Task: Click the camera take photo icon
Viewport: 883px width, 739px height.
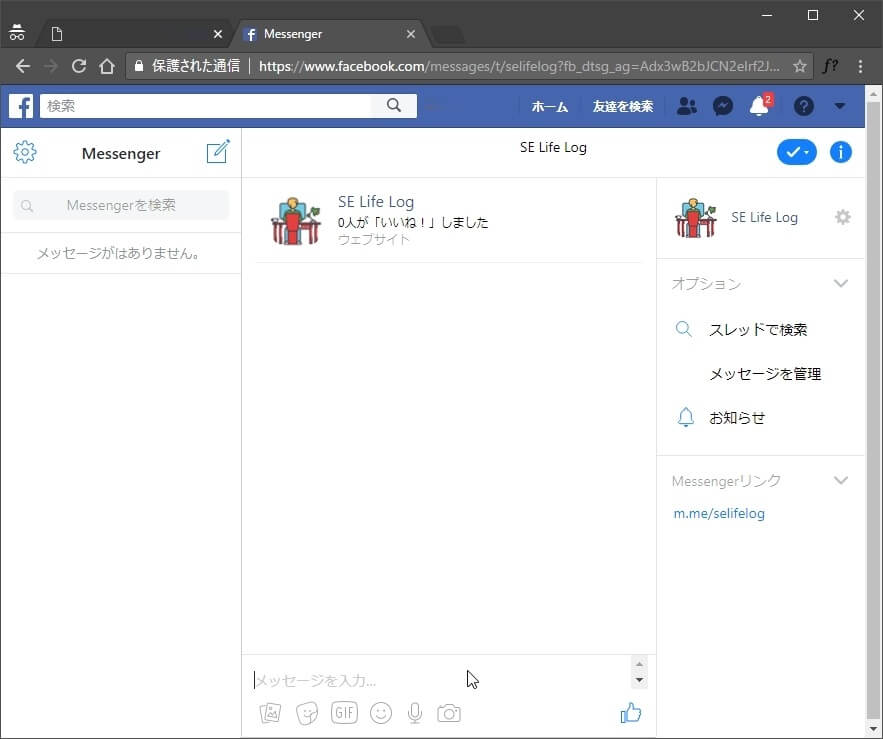Action: pyautogui.click(x=449, y=713)
